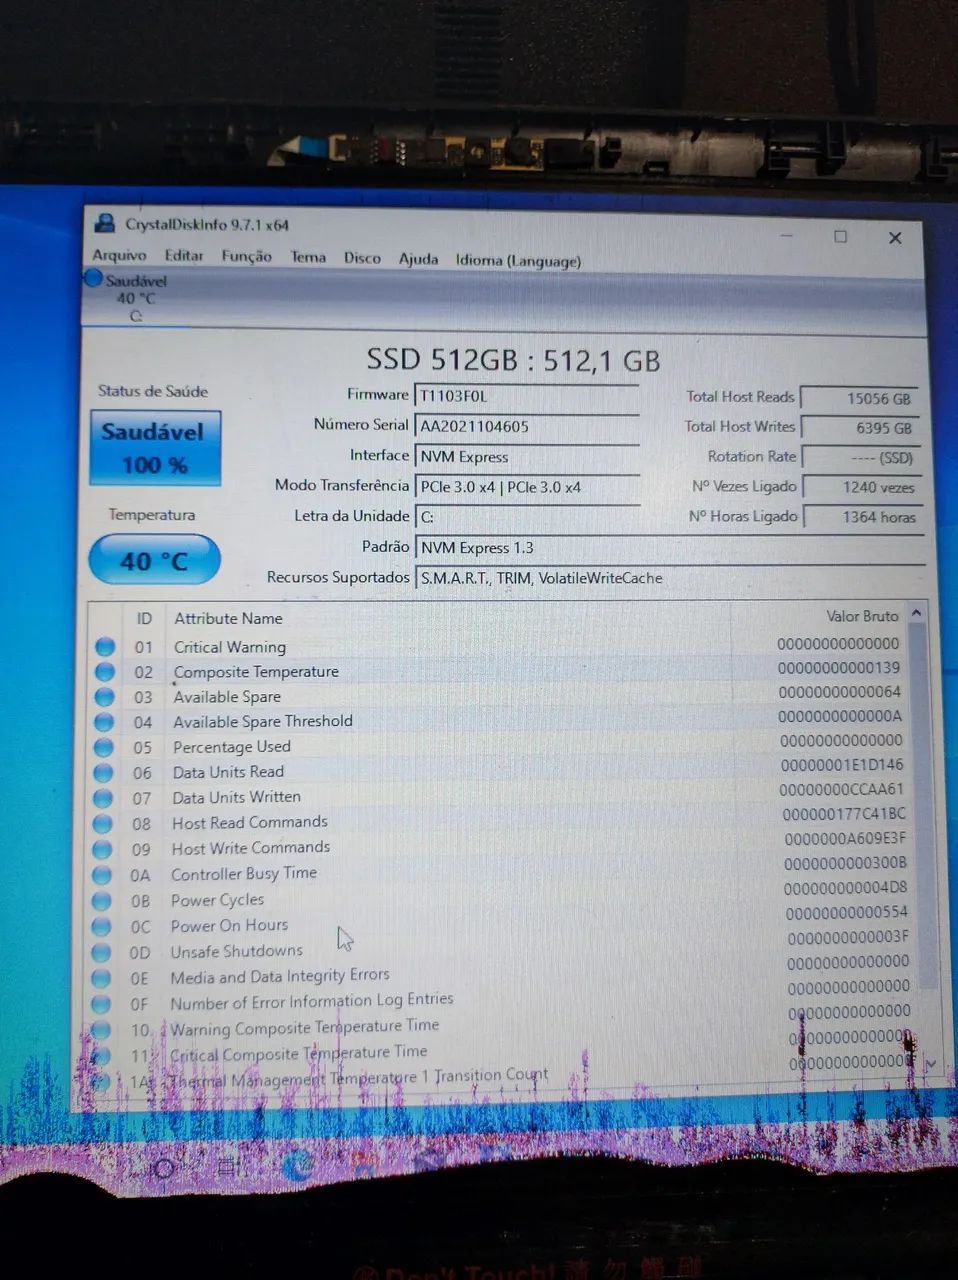Click the status circle for Power On Hours
The height and width of the screenshot is (1280, 958).
click(101, 927)
